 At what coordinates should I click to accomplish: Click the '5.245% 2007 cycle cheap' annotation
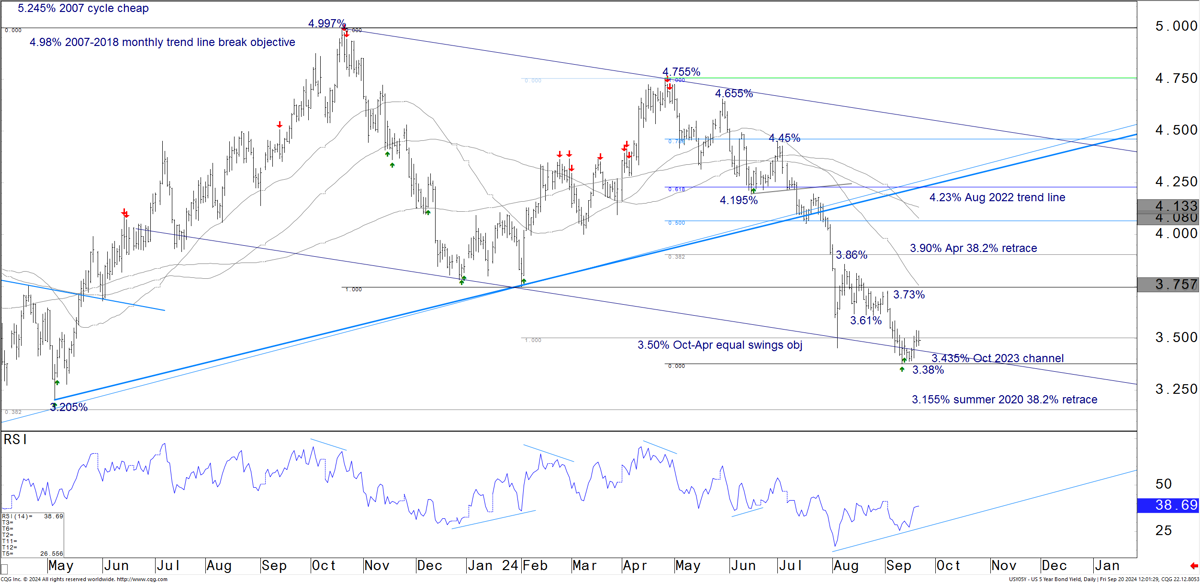[83, 8]
